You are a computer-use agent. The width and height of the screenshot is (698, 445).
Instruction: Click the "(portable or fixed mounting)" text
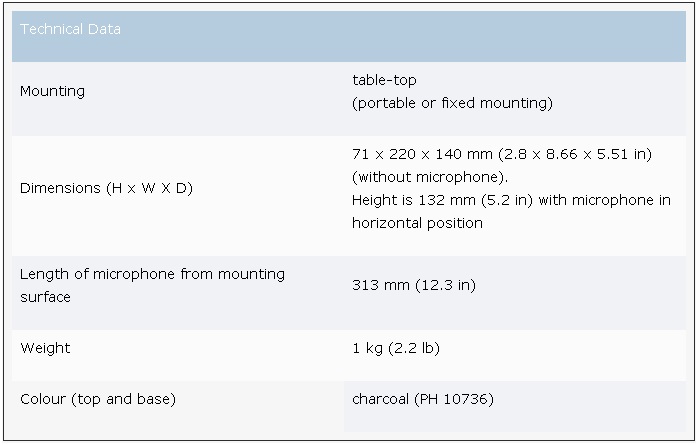pyautogui.click(x=452, y=103)
